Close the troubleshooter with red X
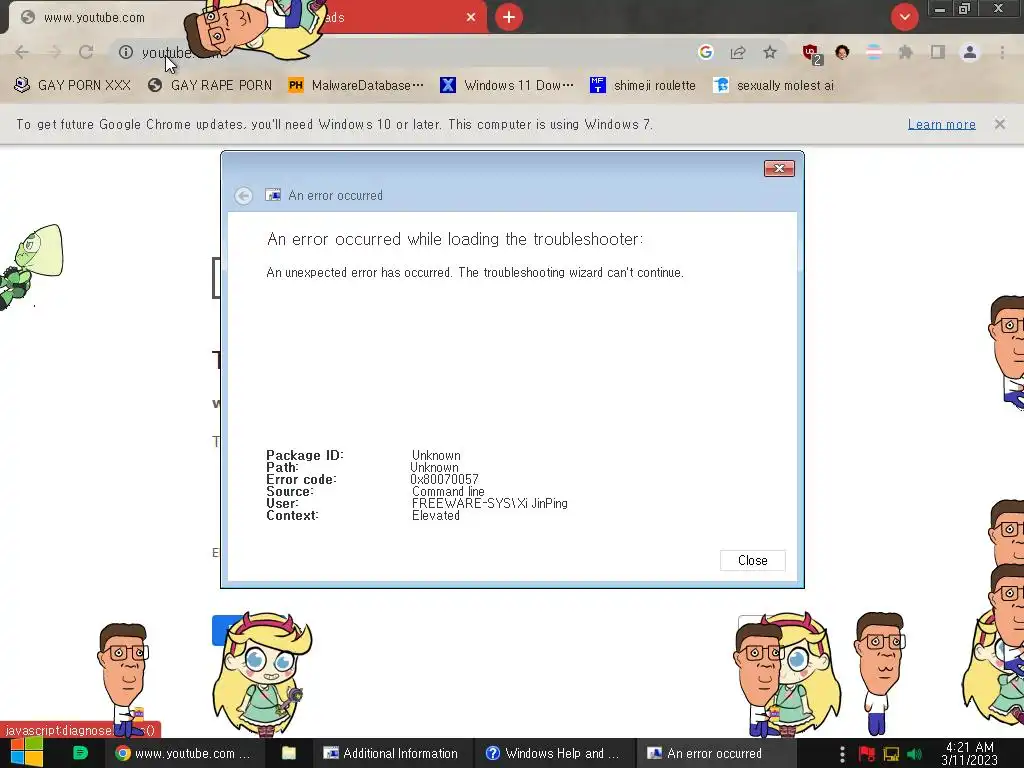1024x768 pixels. 779,168
